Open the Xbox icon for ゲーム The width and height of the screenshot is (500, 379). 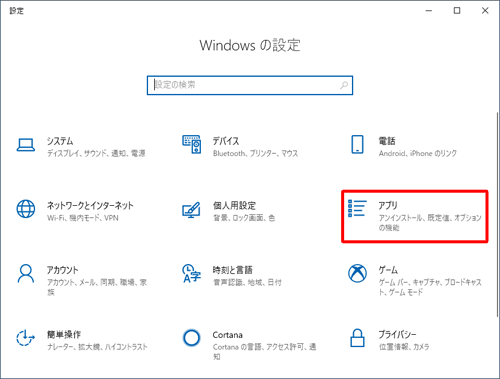tap(357, 273)
